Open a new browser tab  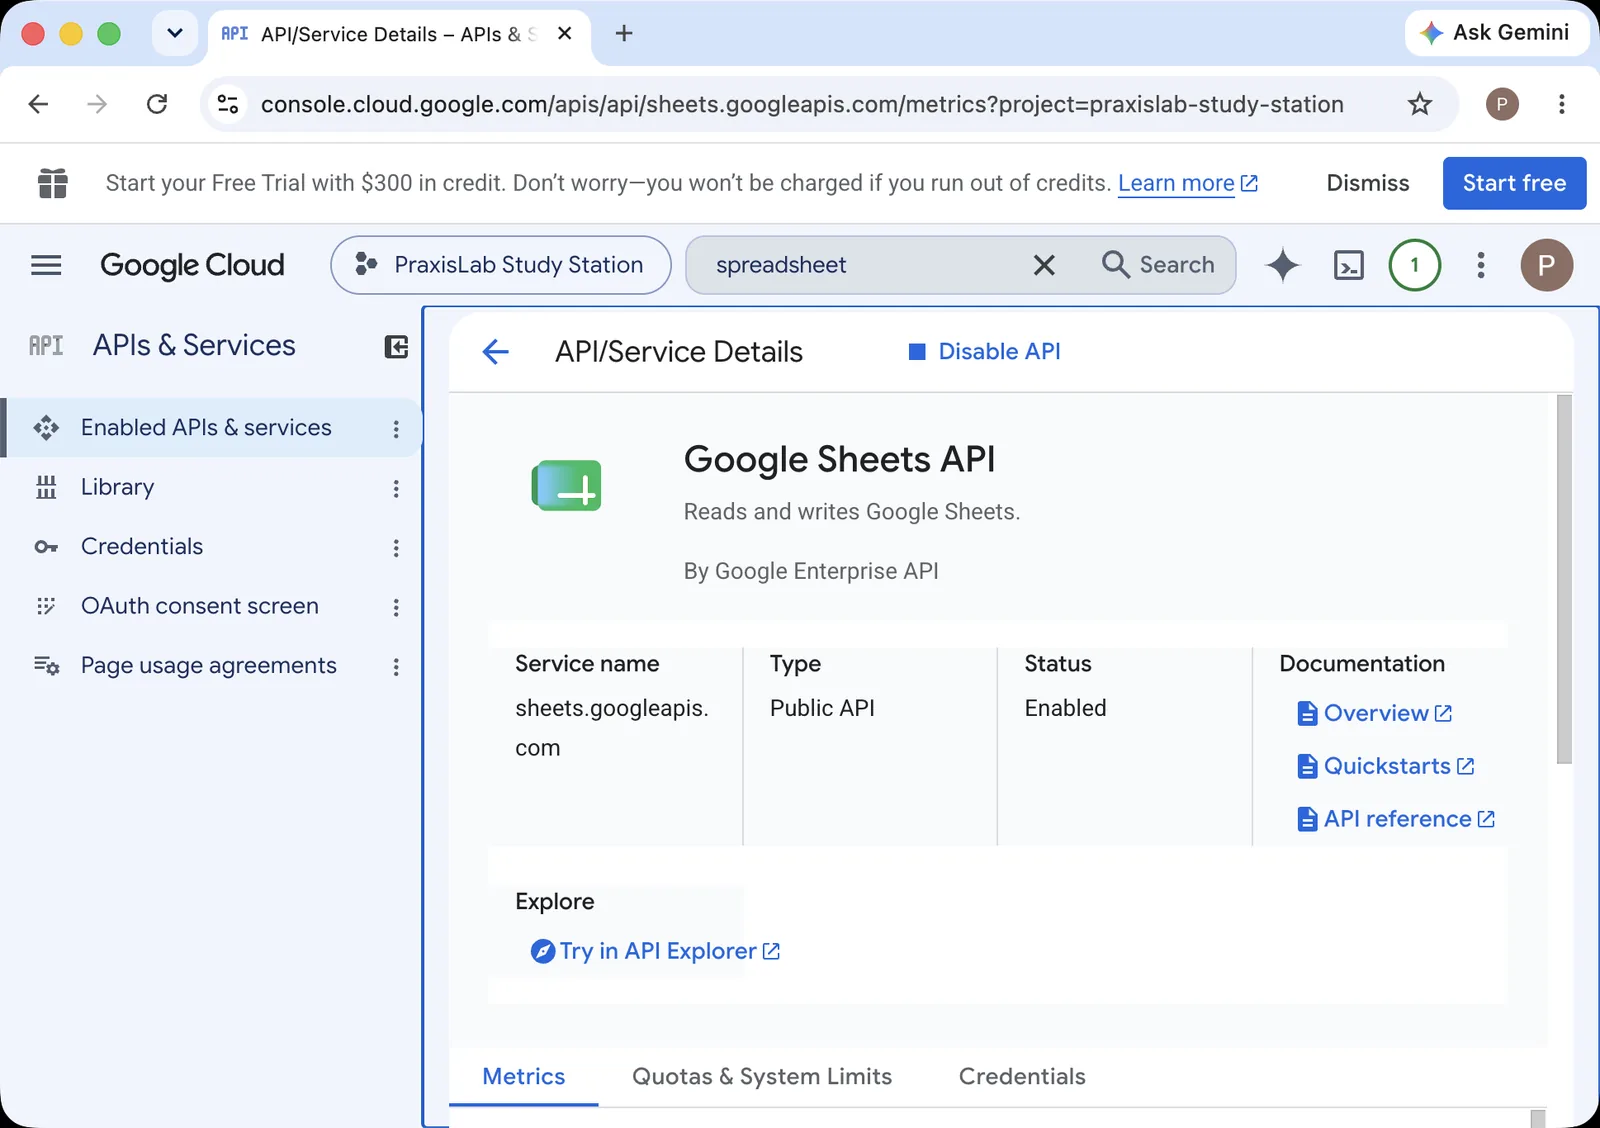(624, 34)
